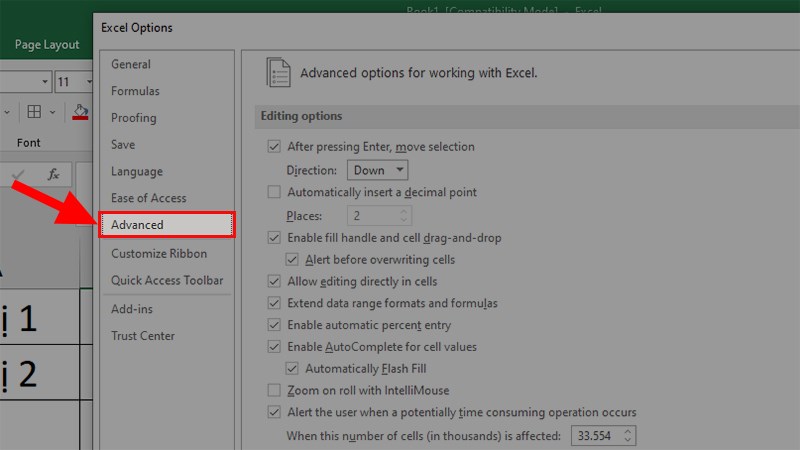
Task: Disable Alert before overwriting cells
Action: click(292, 260)
